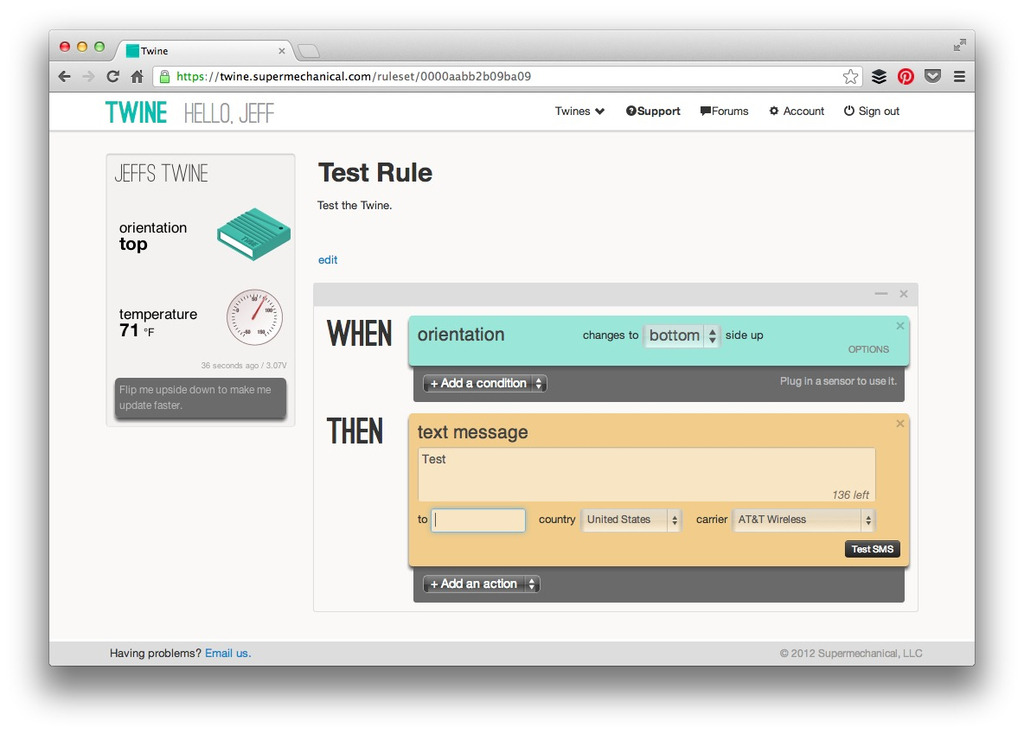Click the browser home icon
Image resolution: width=1024 pixels, height=734 pixels.
click(x=137, y=77)
